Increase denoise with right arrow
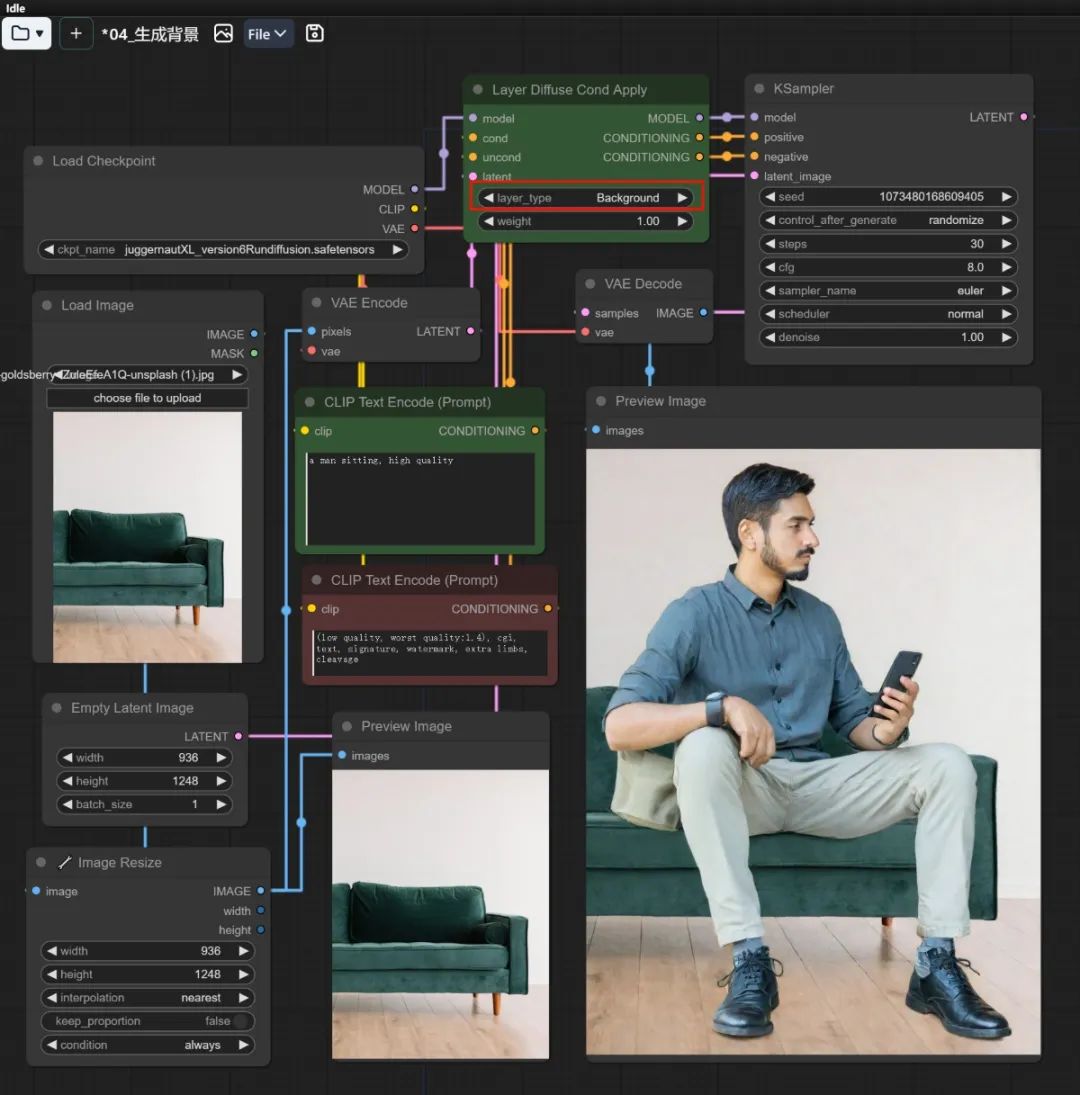Viewport: 1080px width, 1095px height. [x=1006, y=337]
